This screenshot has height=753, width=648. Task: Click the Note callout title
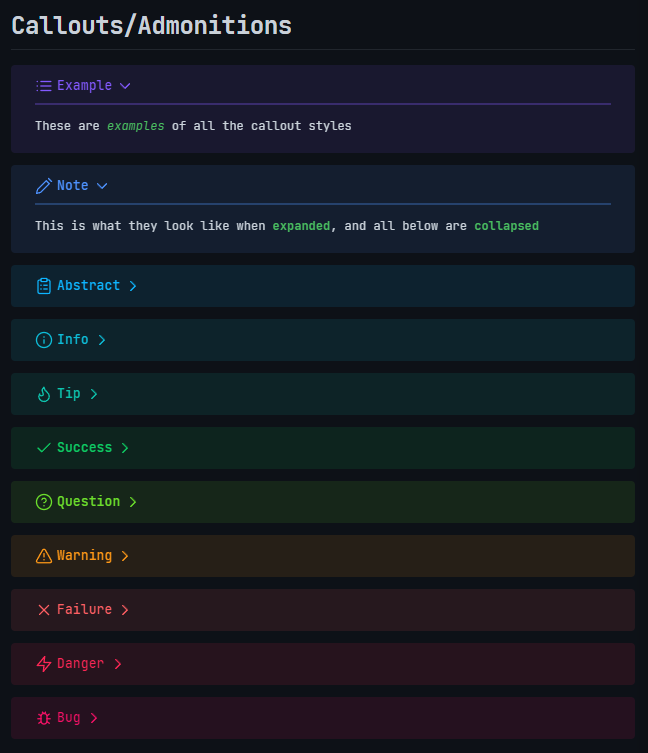(x=73, y=186)
